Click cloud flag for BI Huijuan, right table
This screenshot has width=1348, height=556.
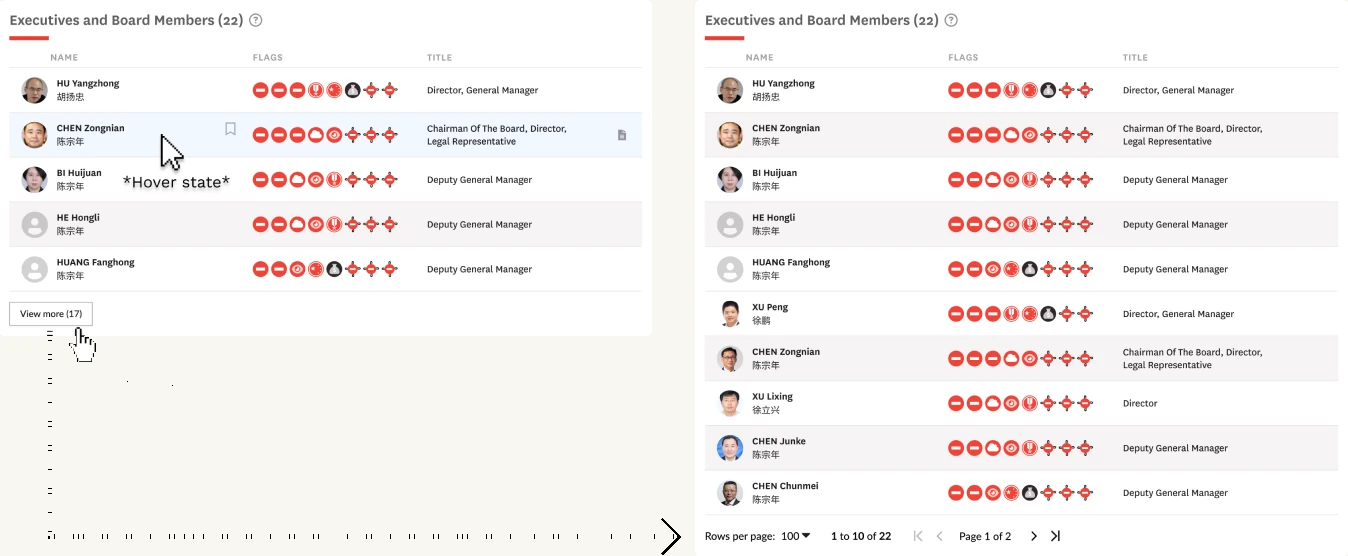(x=993, y=180)
